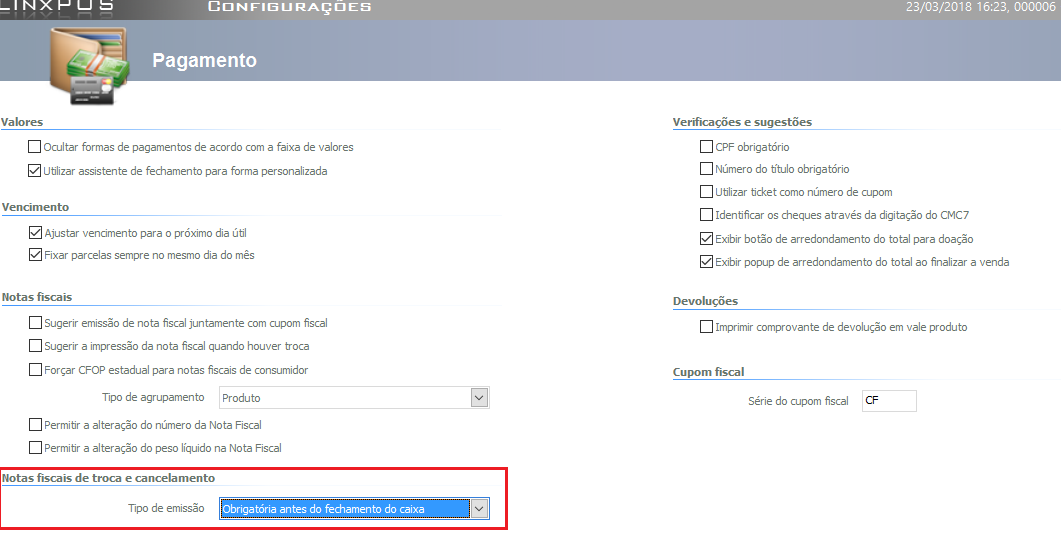Enable 'Sugerir a impressão da nota fiscal'
1061x555 pixels.
[36, 346]
